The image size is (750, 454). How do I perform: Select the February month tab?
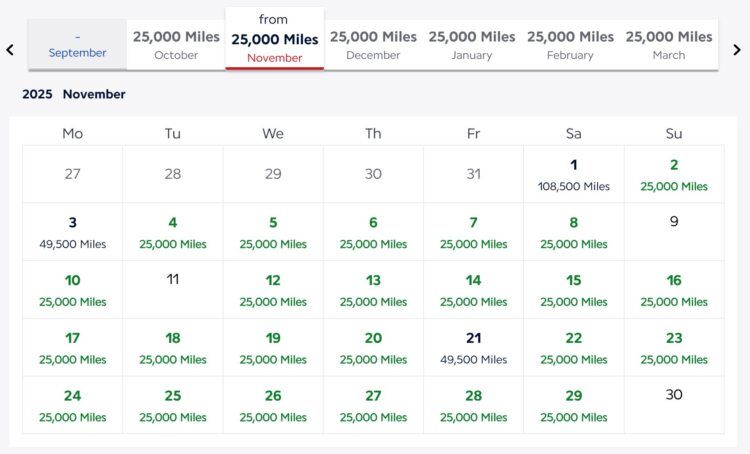(570, 45)
